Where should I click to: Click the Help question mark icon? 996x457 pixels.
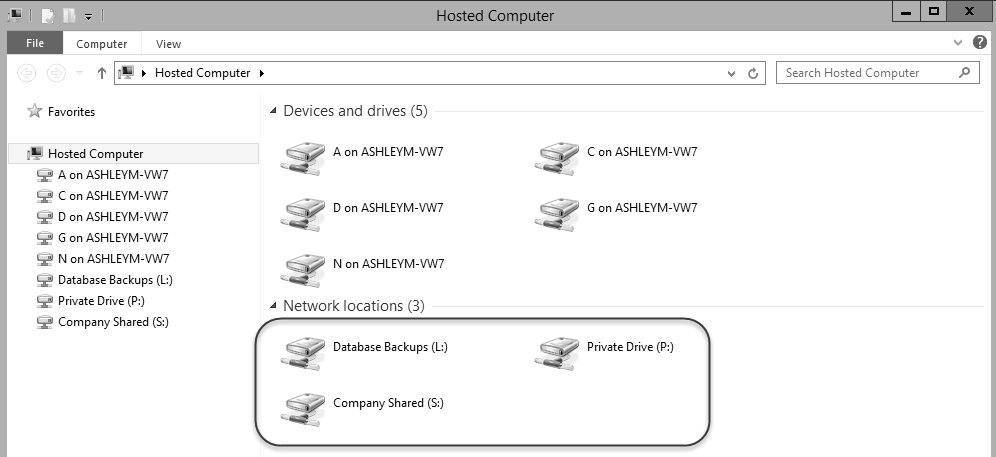tap(979, 43)
